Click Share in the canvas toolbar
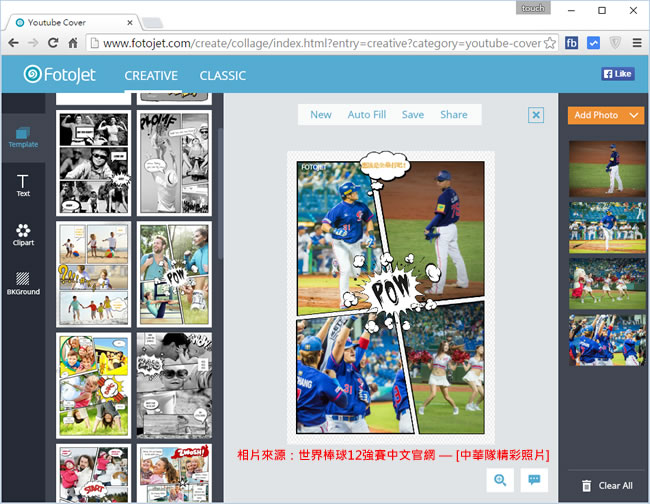The image size is (650, 504). tap(453, 115)
